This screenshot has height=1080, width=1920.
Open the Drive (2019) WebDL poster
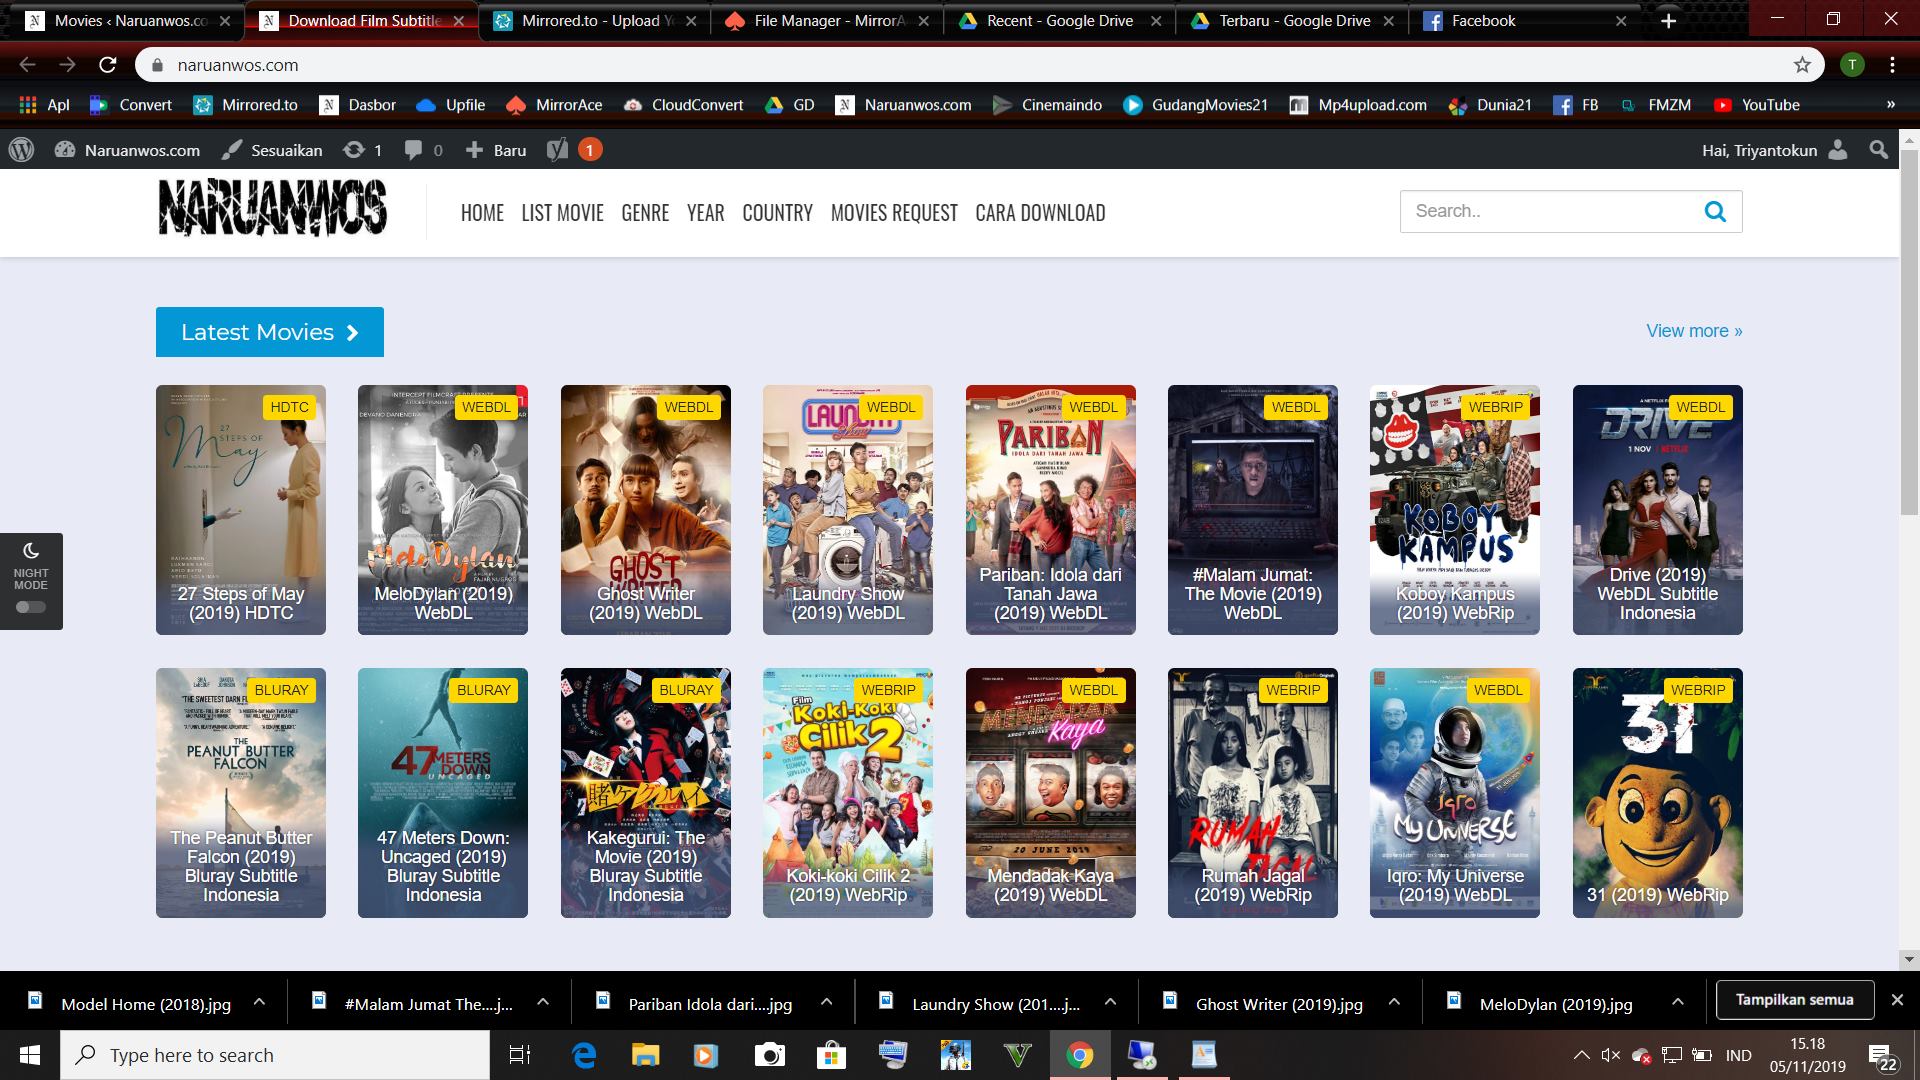click(1657, 510)
